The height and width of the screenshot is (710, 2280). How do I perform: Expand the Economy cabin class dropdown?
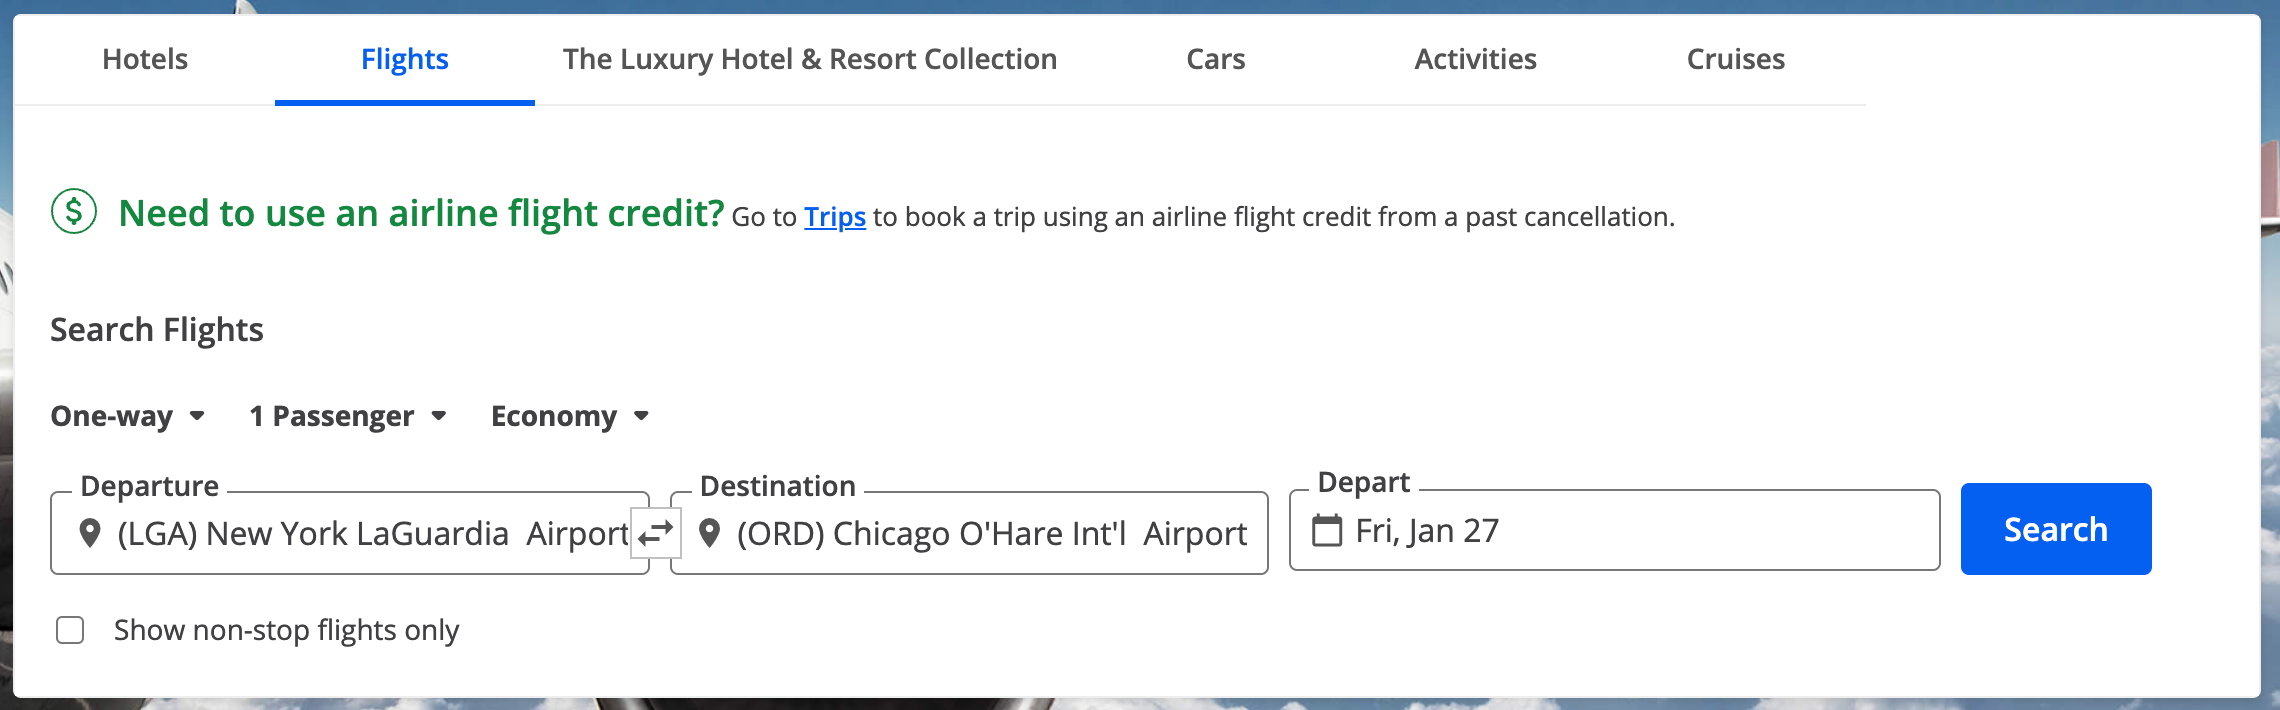tap(570, 416)
